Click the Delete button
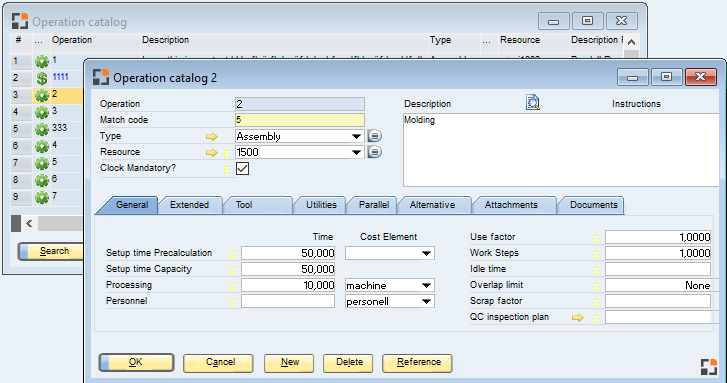The height and width of the screenshot is (383, 727). [348, 363]
